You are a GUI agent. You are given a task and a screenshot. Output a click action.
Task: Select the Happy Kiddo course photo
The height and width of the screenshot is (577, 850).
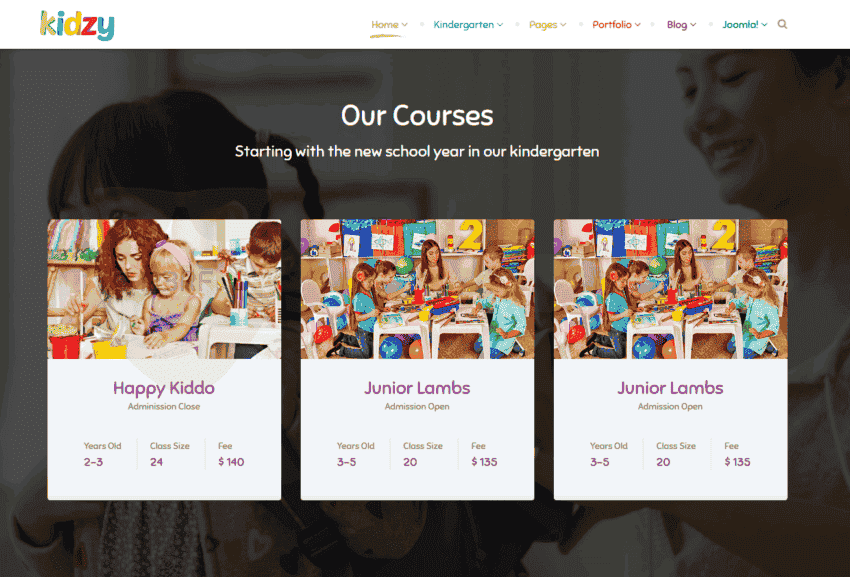pos(164,288)
